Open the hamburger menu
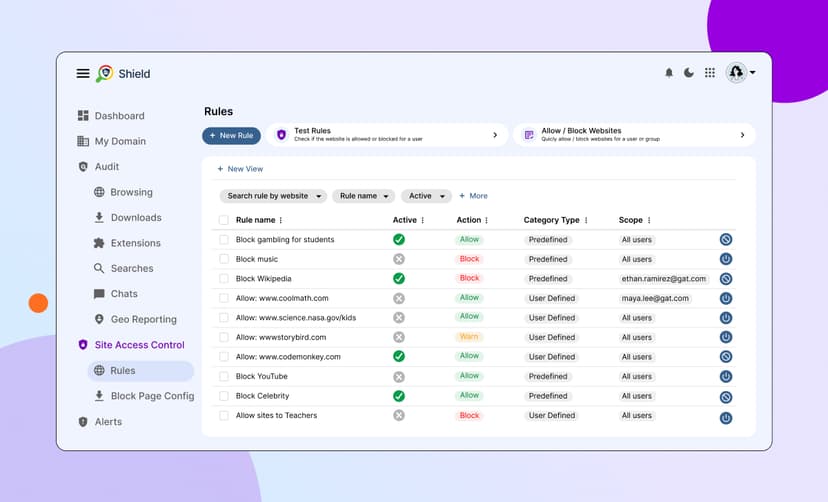Image resolution: width=828 pixels, height=502 pixels. (83, 73)
